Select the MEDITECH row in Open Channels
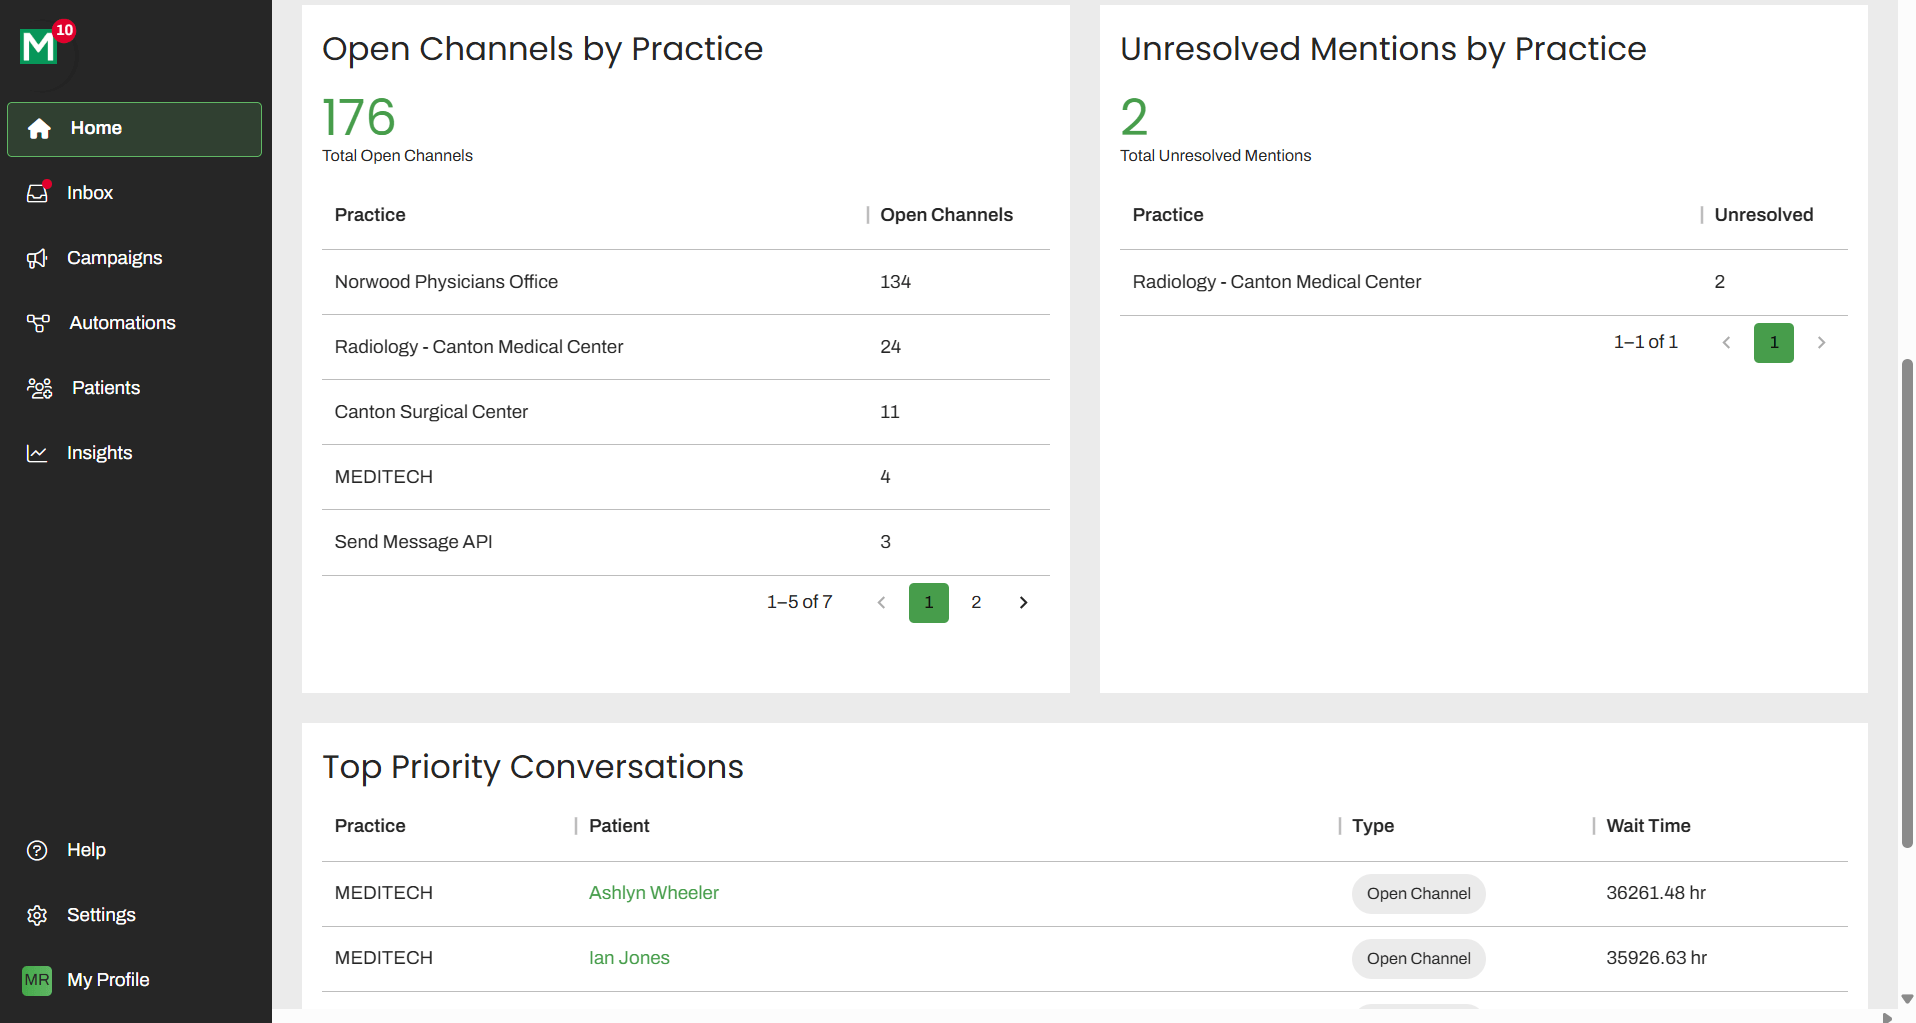This screenshot has width=1916, height=1023. point(686,477)
